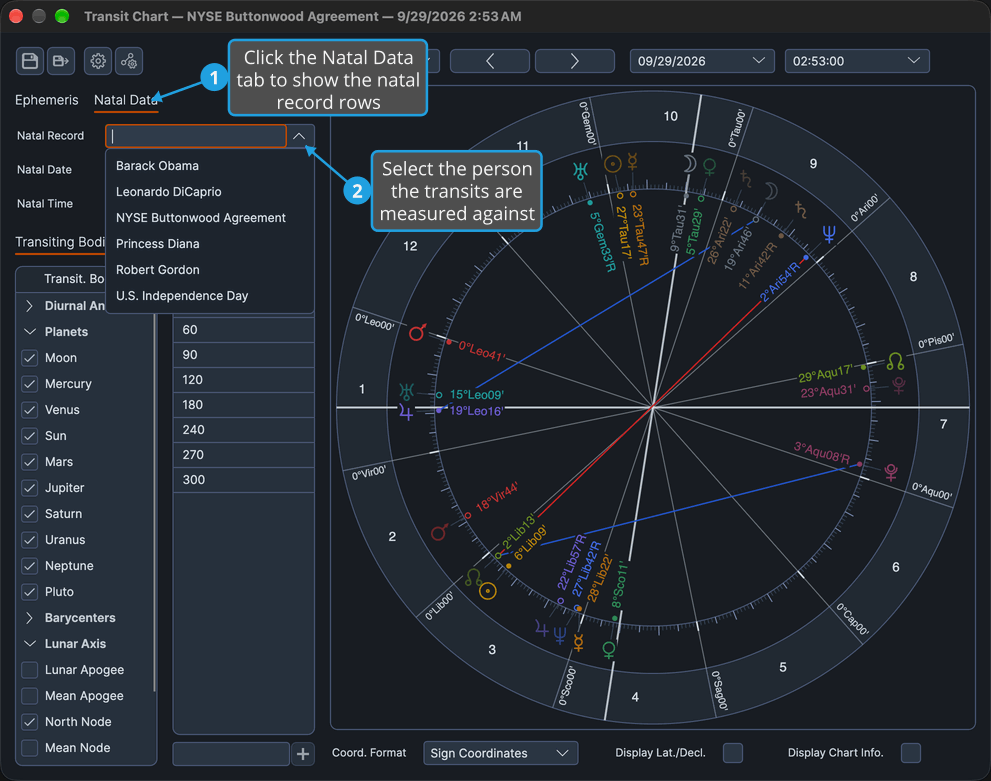Uncheck the Saturn checkbox
This screenshot has width=991, height=781.
click(x=30, y=514)
